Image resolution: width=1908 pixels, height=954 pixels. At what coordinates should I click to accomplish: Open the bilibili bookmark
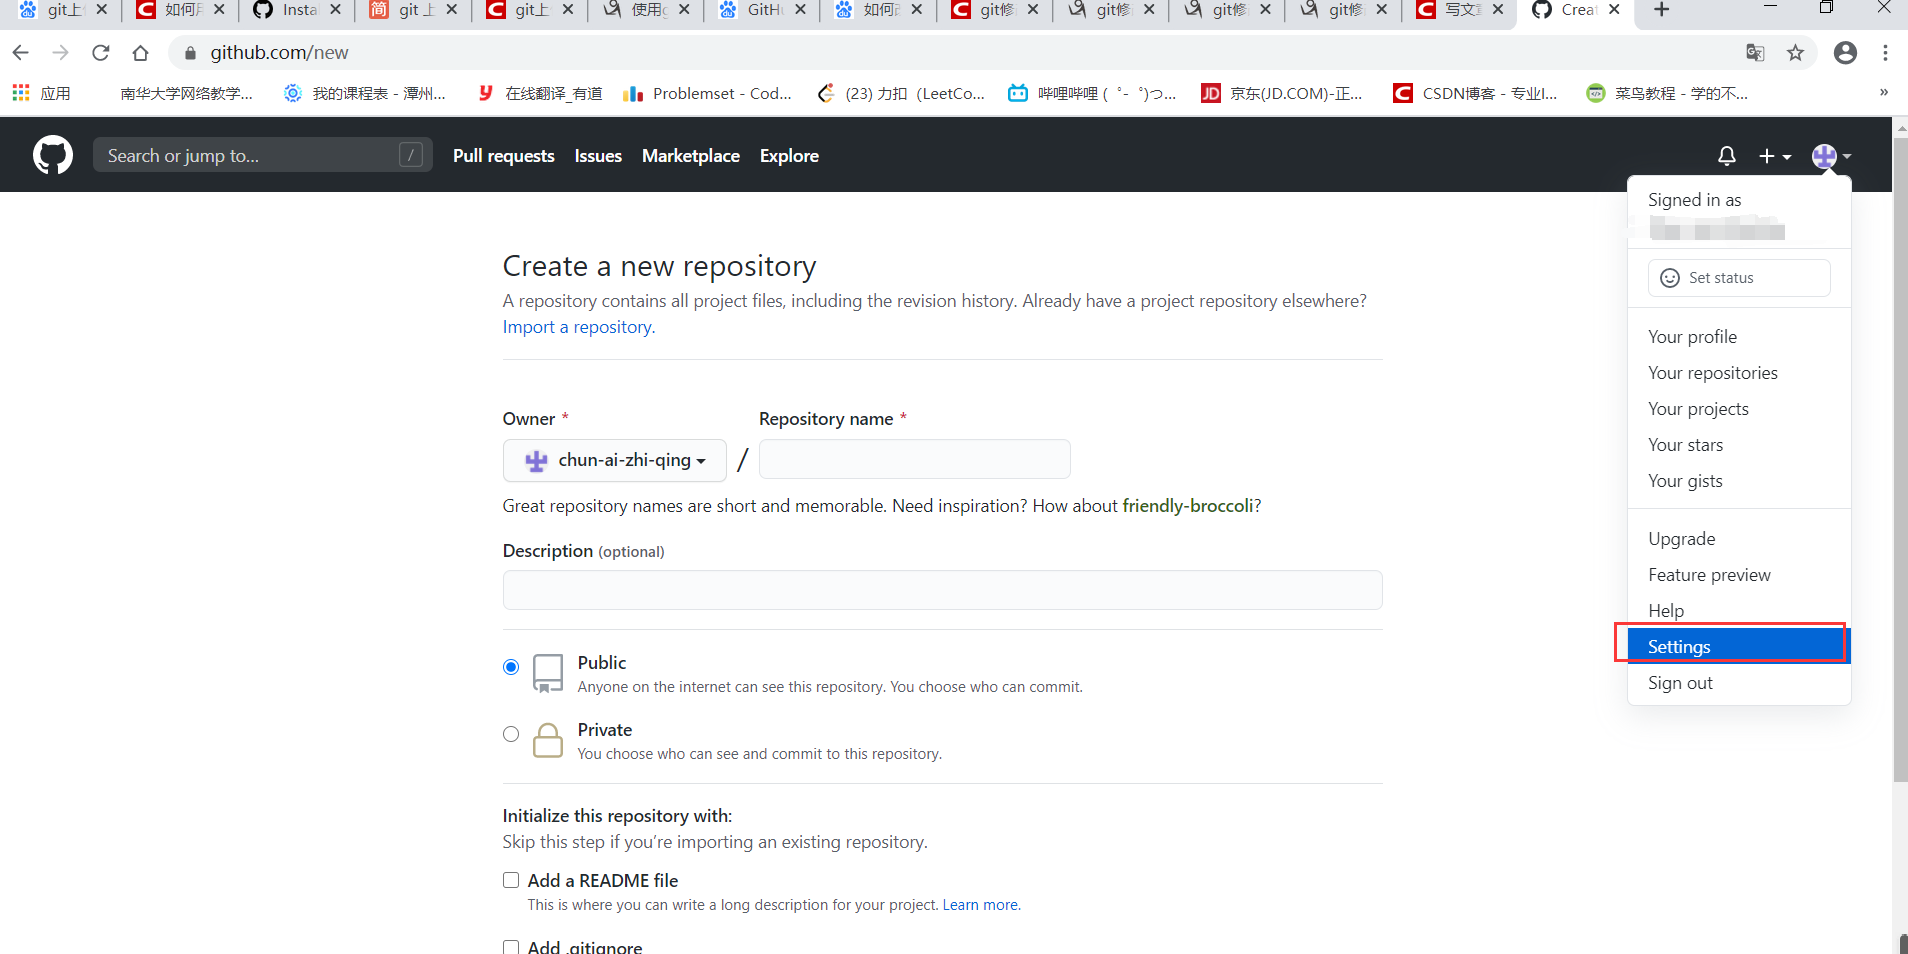click(x=1092, y=93)
